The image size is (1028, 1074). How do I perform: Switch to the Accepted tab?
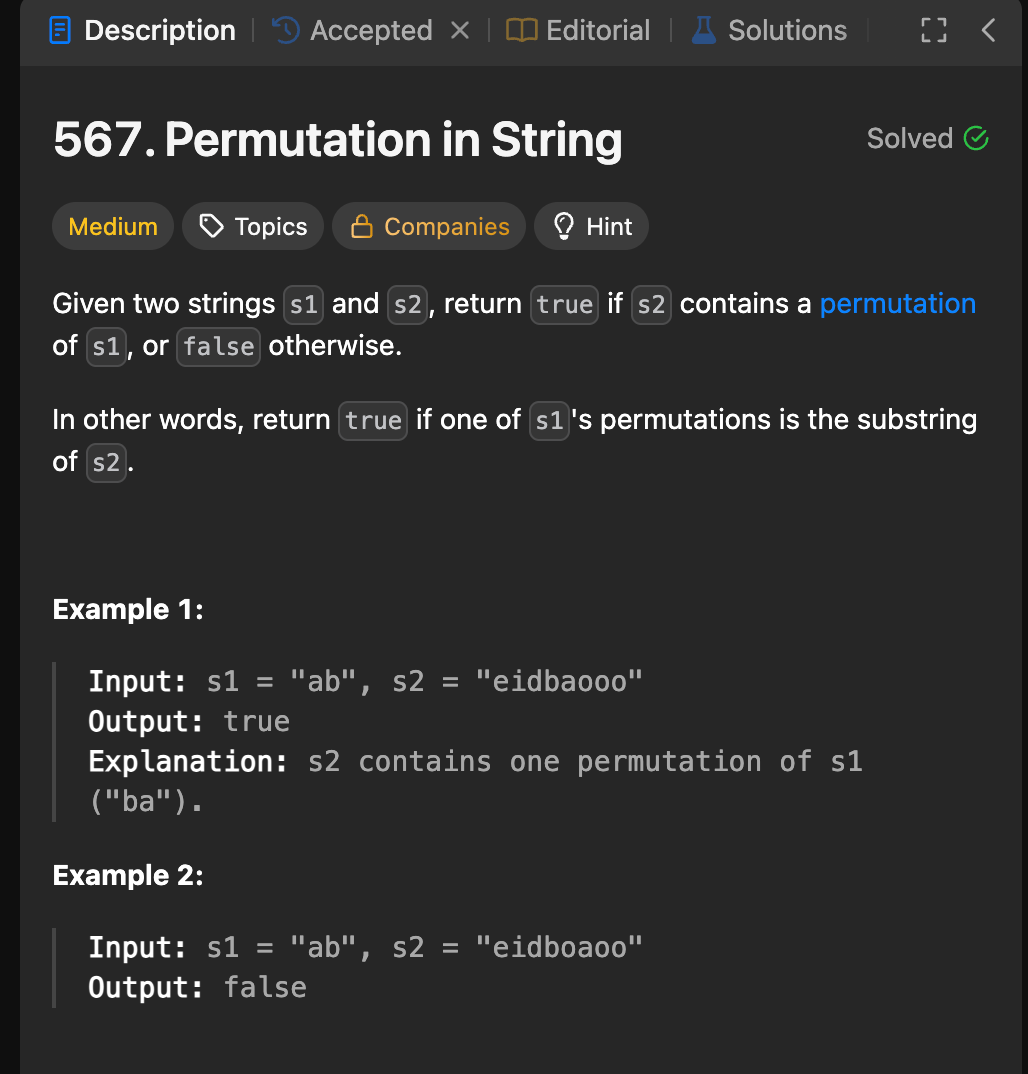click(x=353, y=31)
